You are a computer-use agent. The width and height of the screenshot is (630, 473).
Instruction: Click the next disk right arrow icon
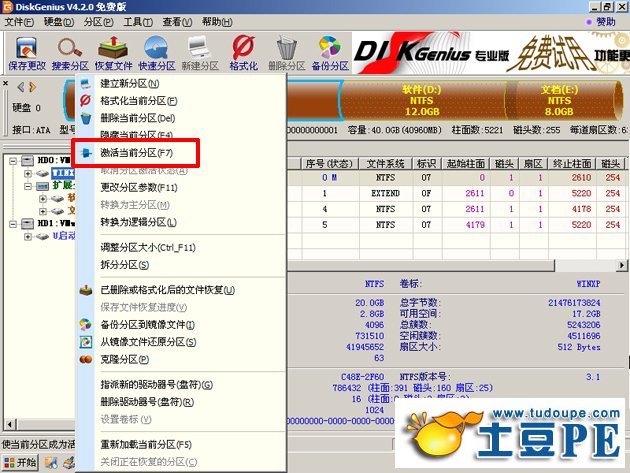point(33,86)
